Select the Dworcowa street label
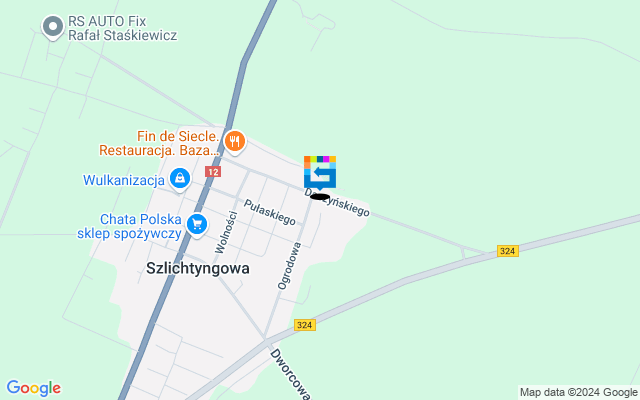The height and width of the screenshot is (400, 640). pyautogui.click(x=290, y=373)
